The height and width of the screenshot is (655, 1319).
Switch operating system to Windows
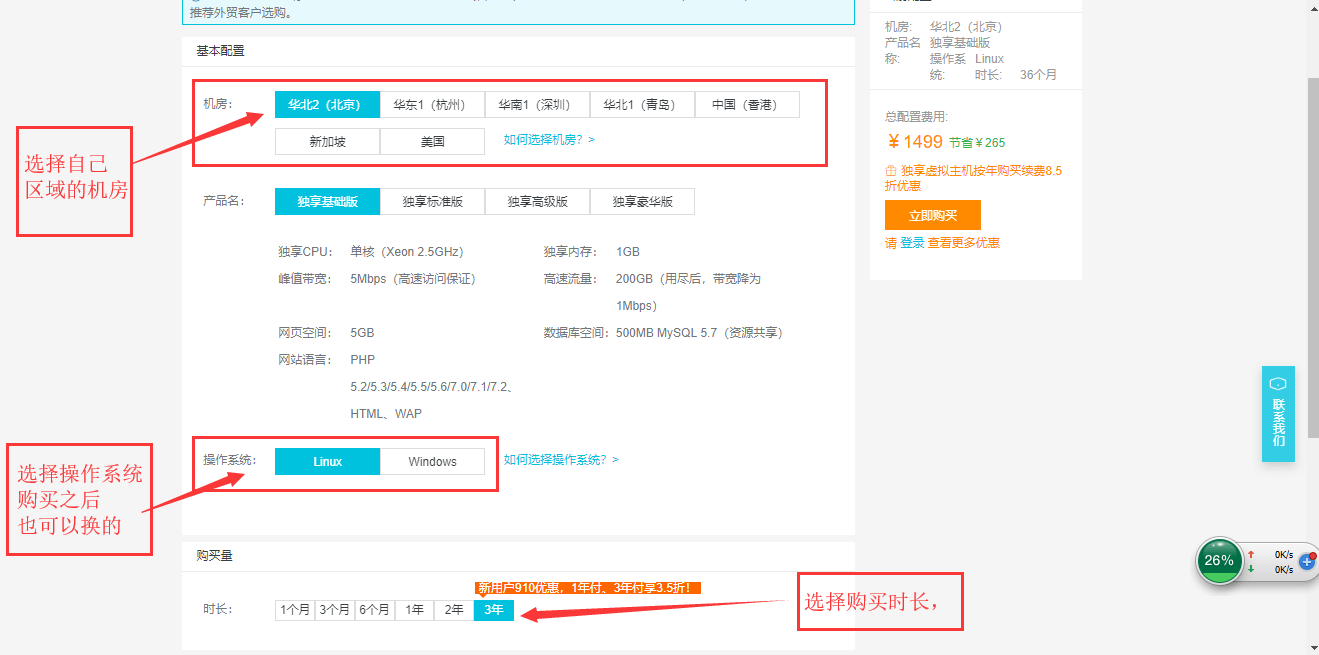(432, 462)
